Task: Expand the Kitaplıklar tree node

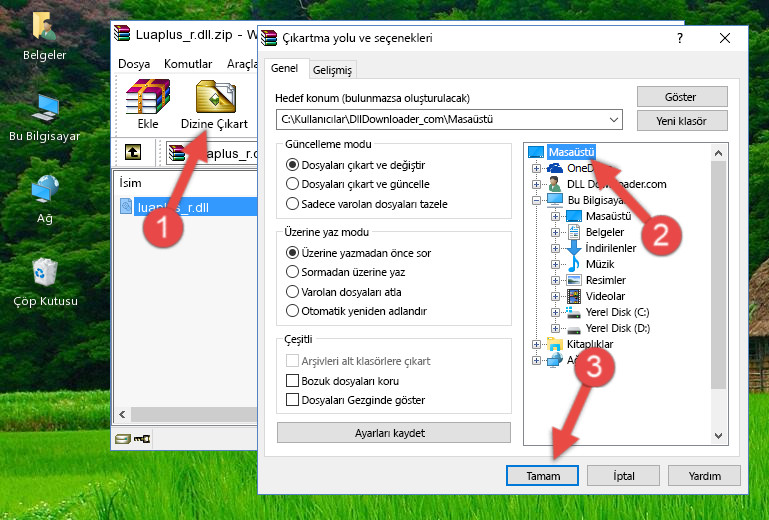Action: 536,344
